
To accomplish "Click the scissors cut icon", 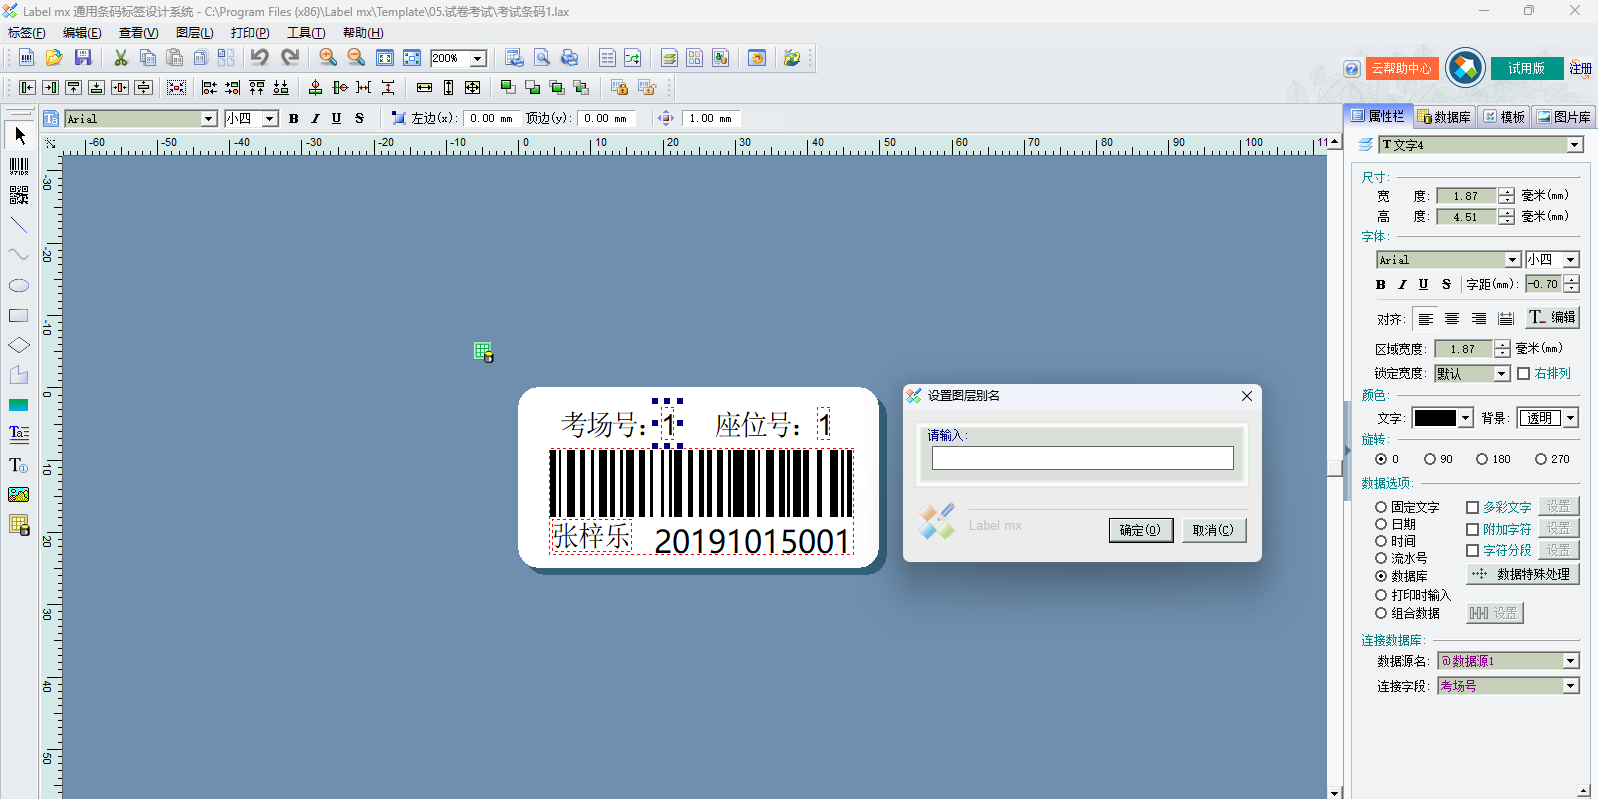I will point(121,58).
